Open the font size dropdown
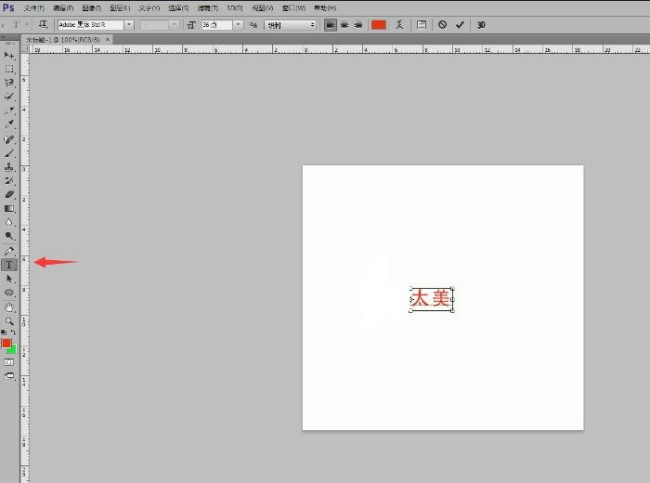 (238, 24)
